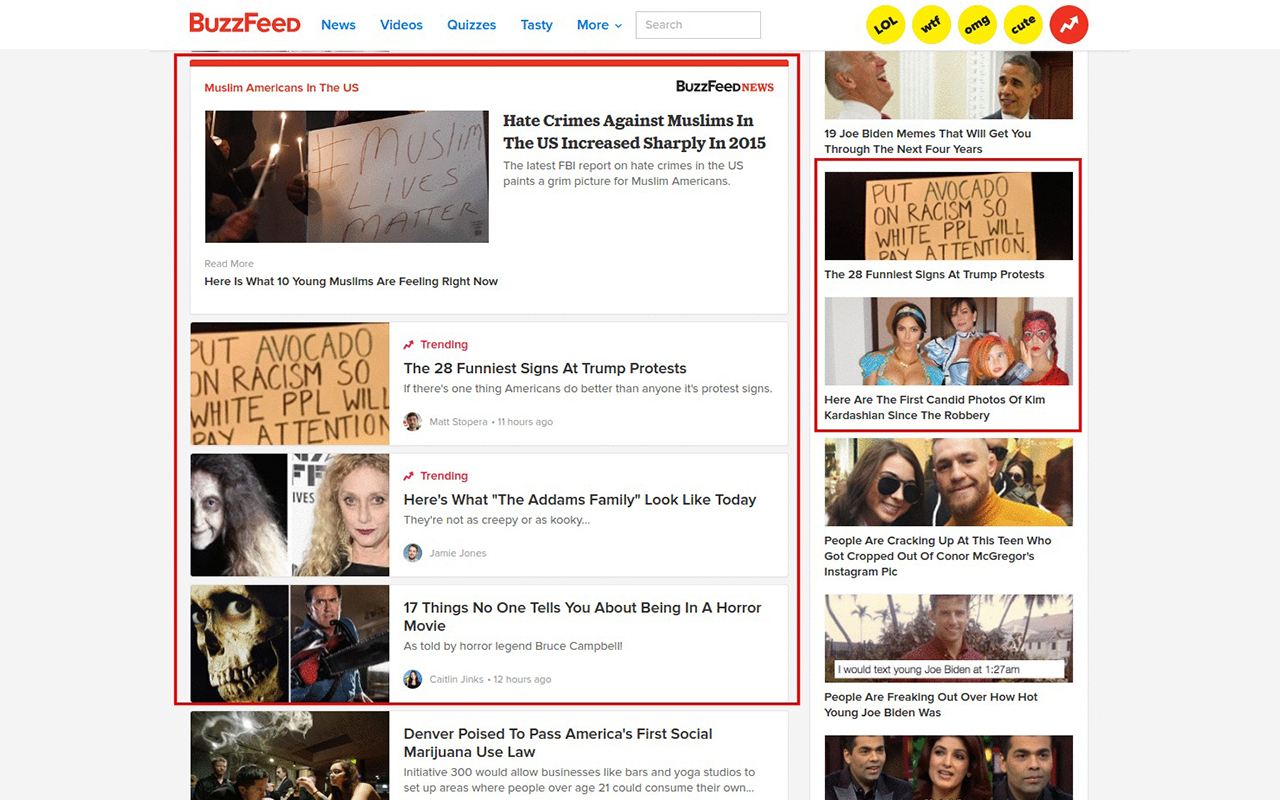This screenshot has width=1280, height=800.
Task: Click Joe Biden memes sidebar thumbnail
Action: click(949, 85)
